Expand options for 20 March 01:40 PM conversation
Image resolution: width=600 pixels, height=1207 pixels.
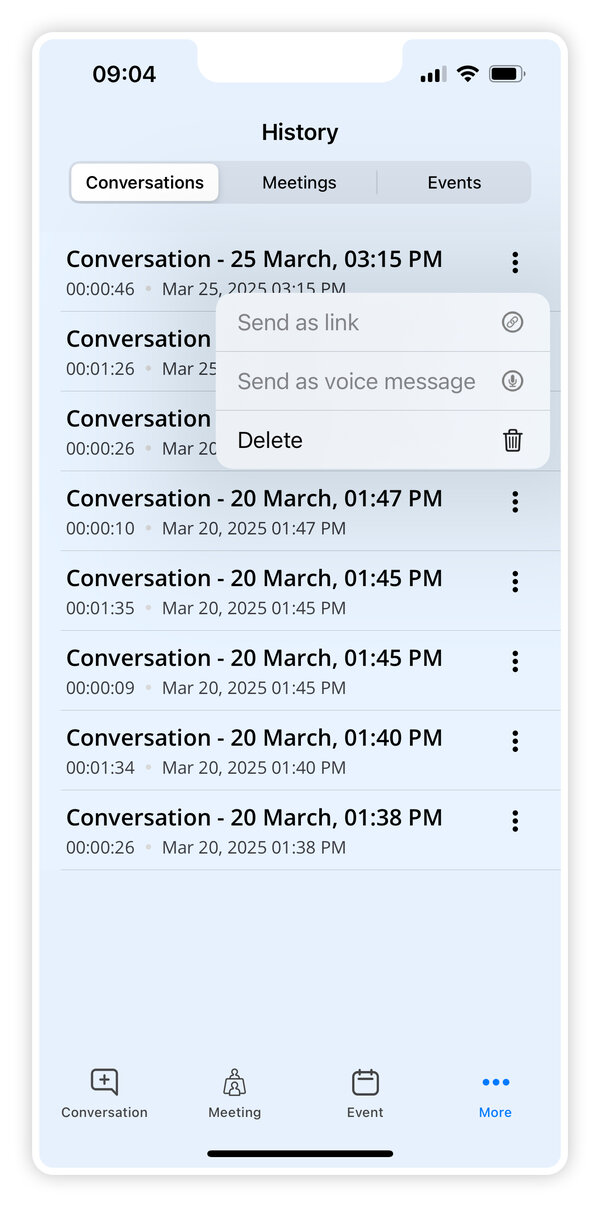(515, 741)
